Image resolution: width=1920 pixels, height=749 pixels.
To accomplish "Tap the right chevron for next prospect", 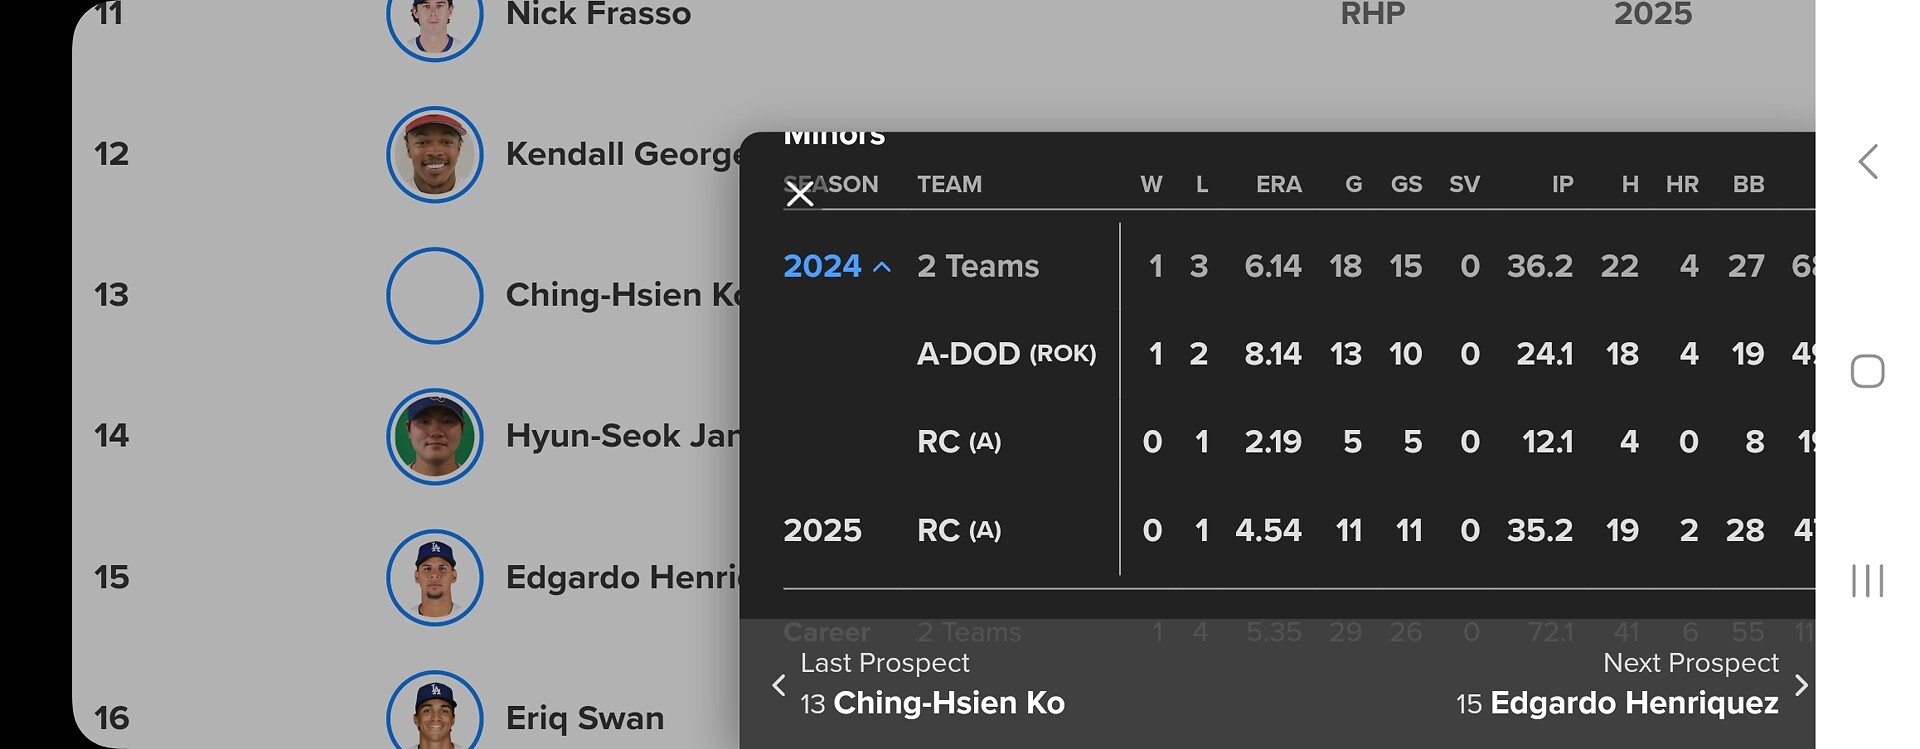I will point(1801,686).
